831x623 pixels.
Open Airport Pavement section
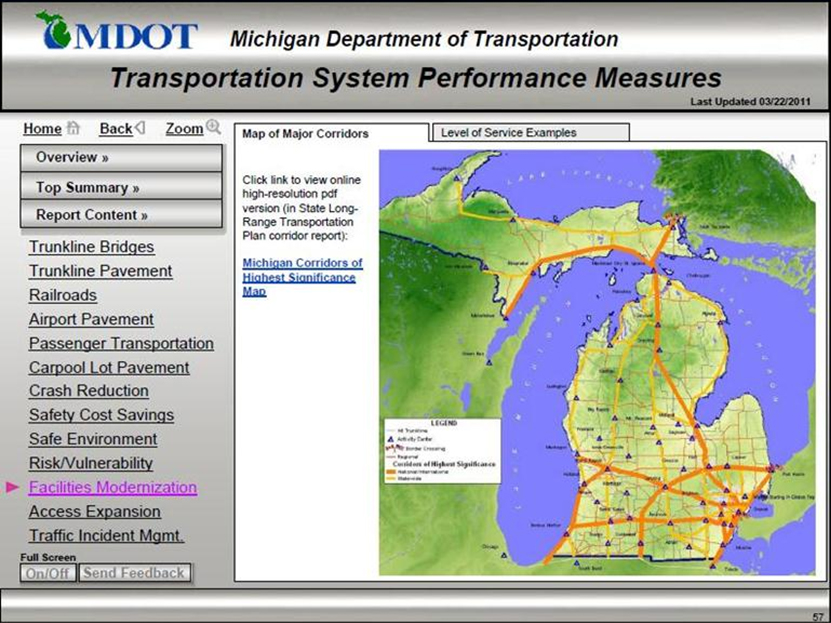[x=91, y=319]
